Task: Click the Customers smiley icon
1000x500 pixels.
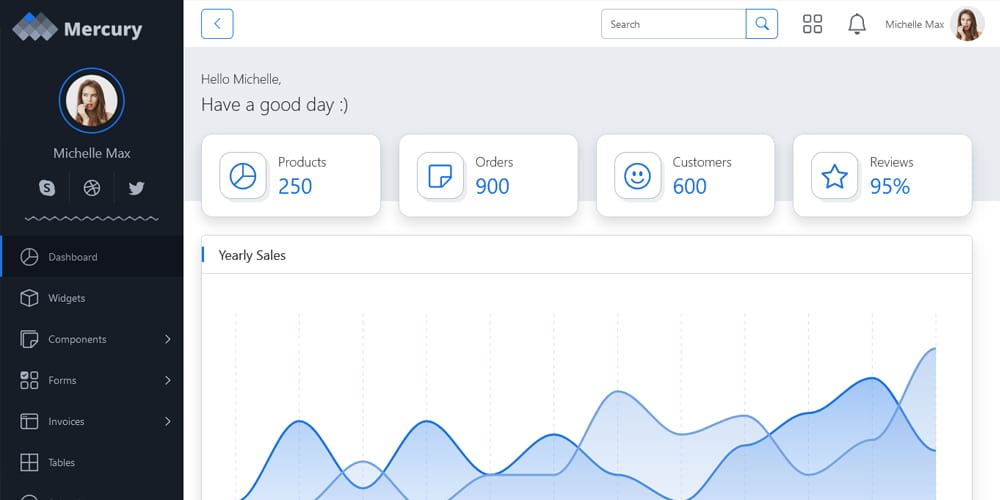Action: 637,176
